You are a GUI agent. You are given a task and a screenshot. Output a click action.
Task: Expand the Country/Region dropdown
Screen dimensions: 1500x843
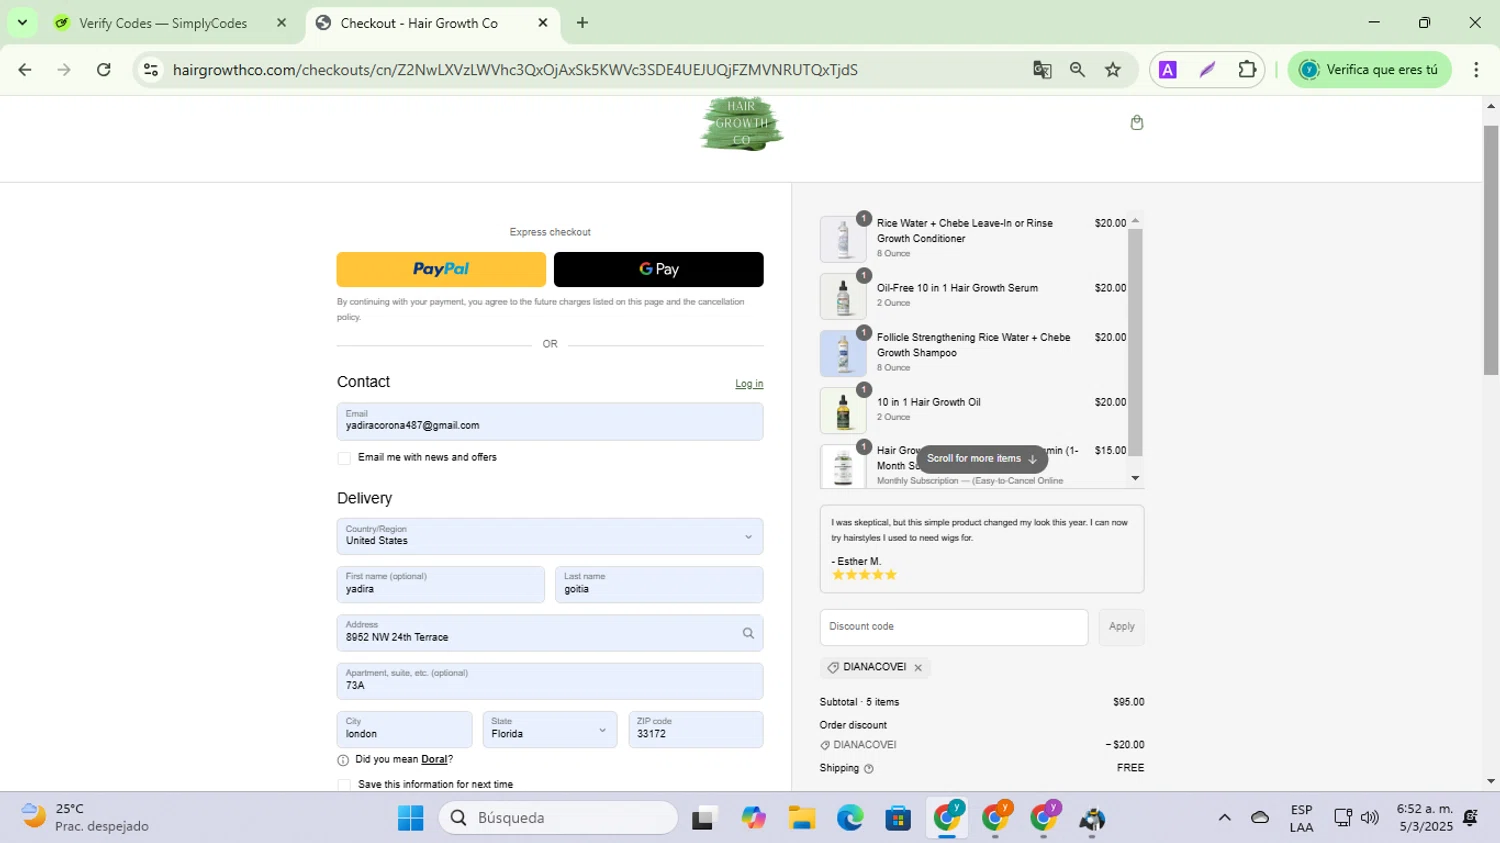pos(550,536)
